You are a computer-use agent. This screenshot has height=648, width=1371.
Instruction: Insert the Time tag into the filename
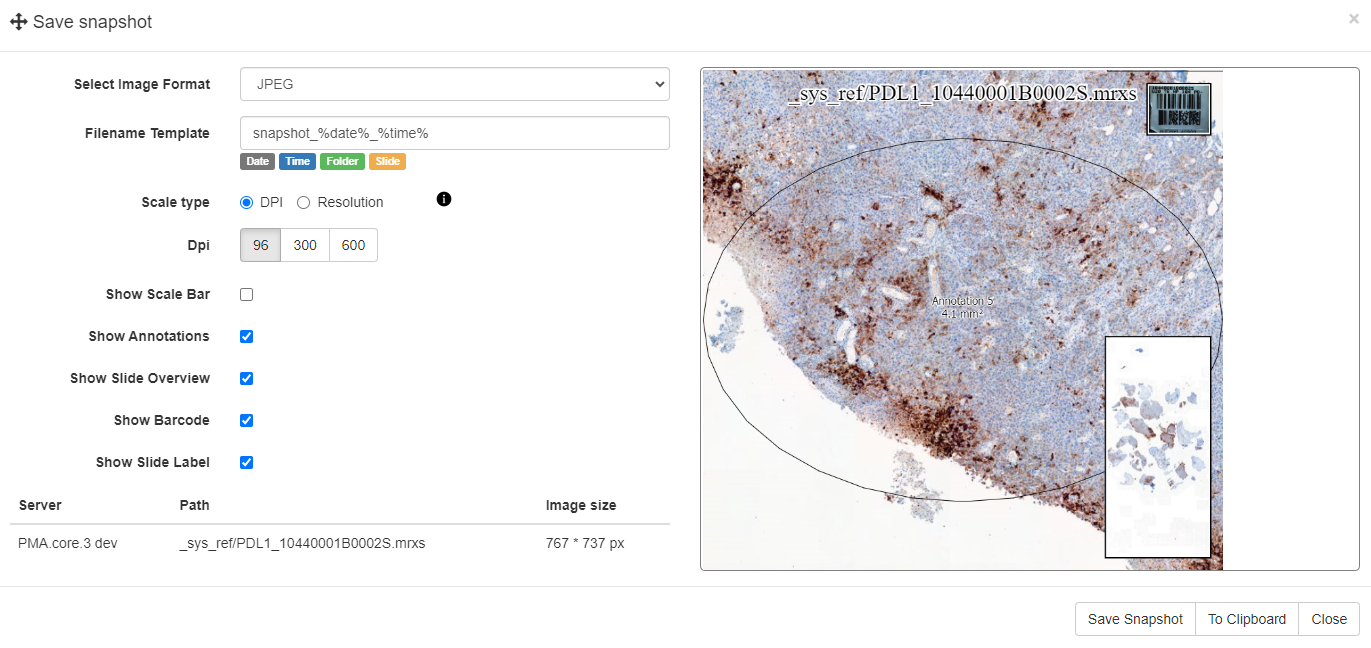coord(297,161)
